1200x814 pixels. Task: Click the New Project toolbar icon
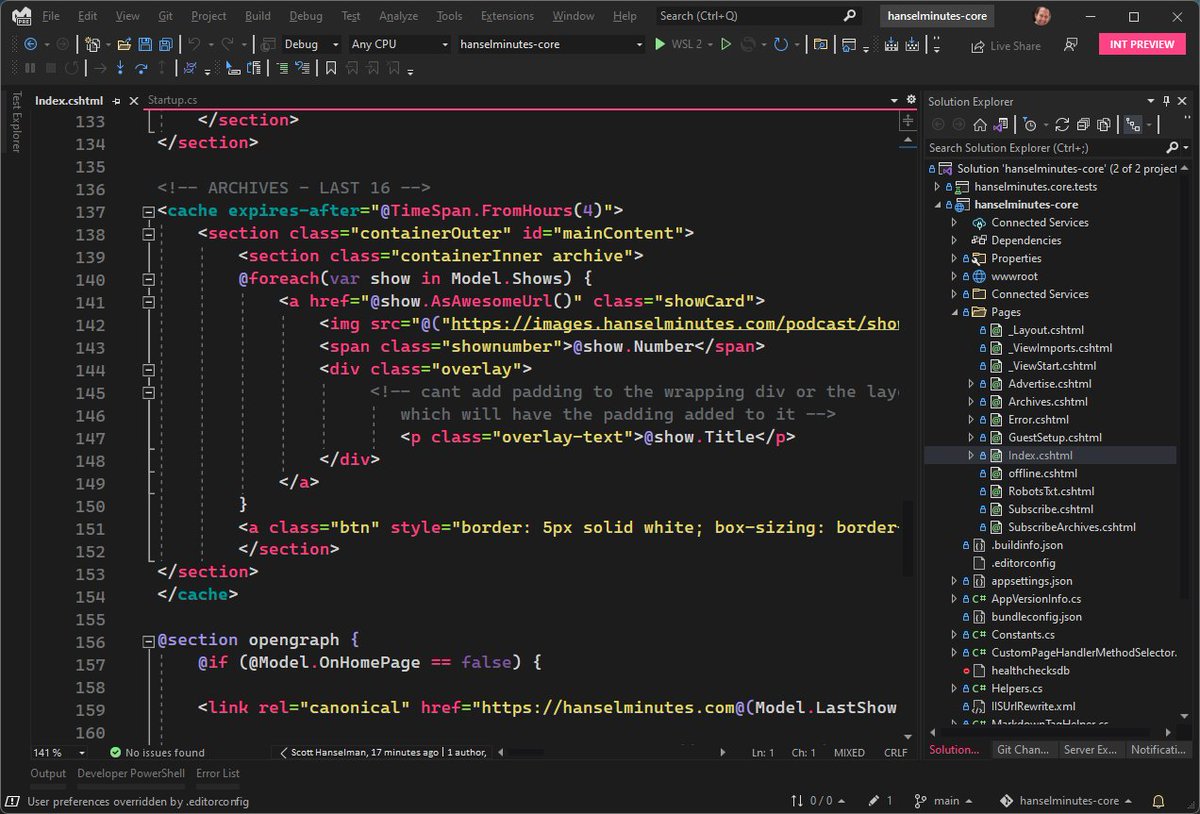tap(92, 44)
